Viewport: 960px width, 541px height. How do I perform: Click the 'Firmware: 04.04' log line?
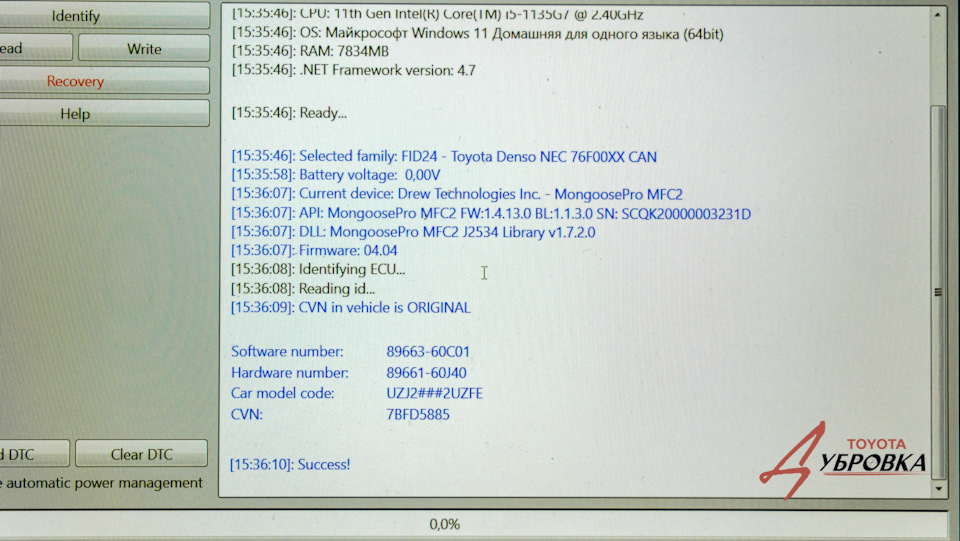coord(314,250)
